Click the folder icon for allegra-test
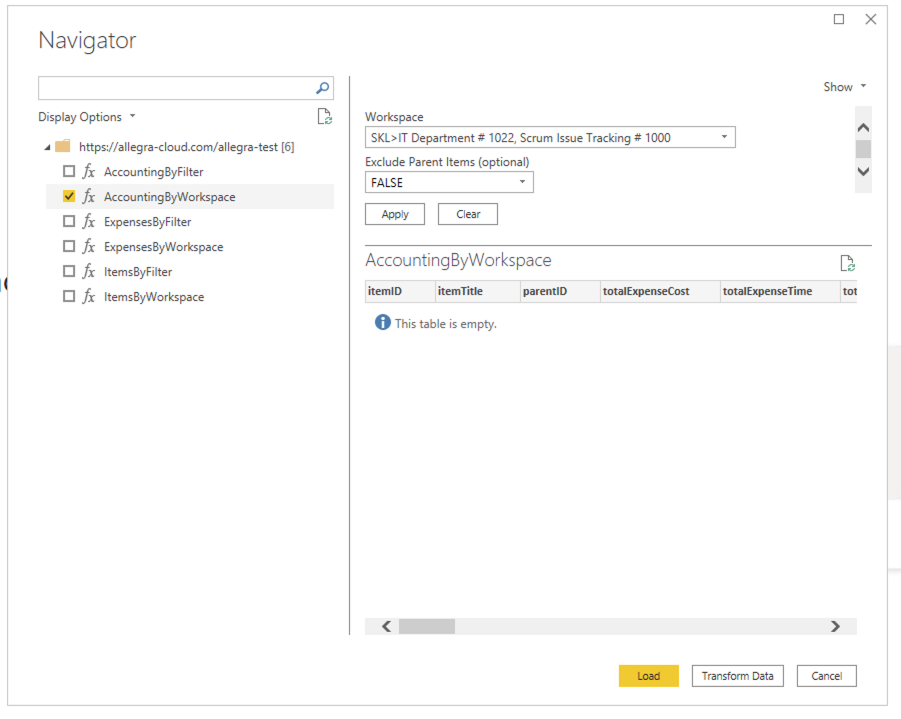This screenshot has width=901, height=719. click(x=63, y=146)
